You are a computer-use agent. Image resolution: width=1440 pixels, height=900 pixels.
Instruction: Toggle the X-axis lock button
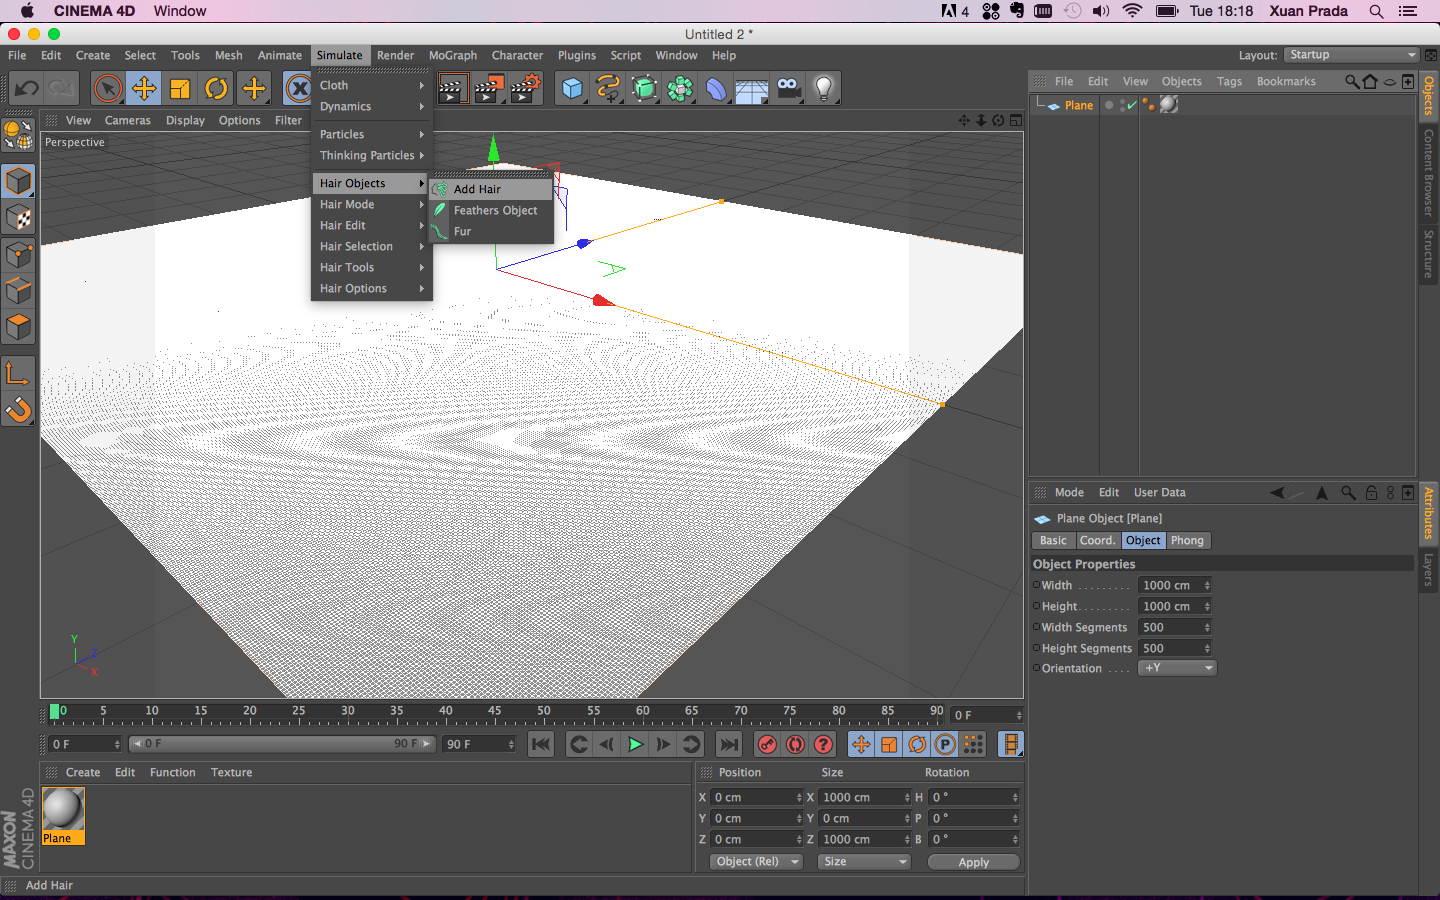tap(299, 88)
